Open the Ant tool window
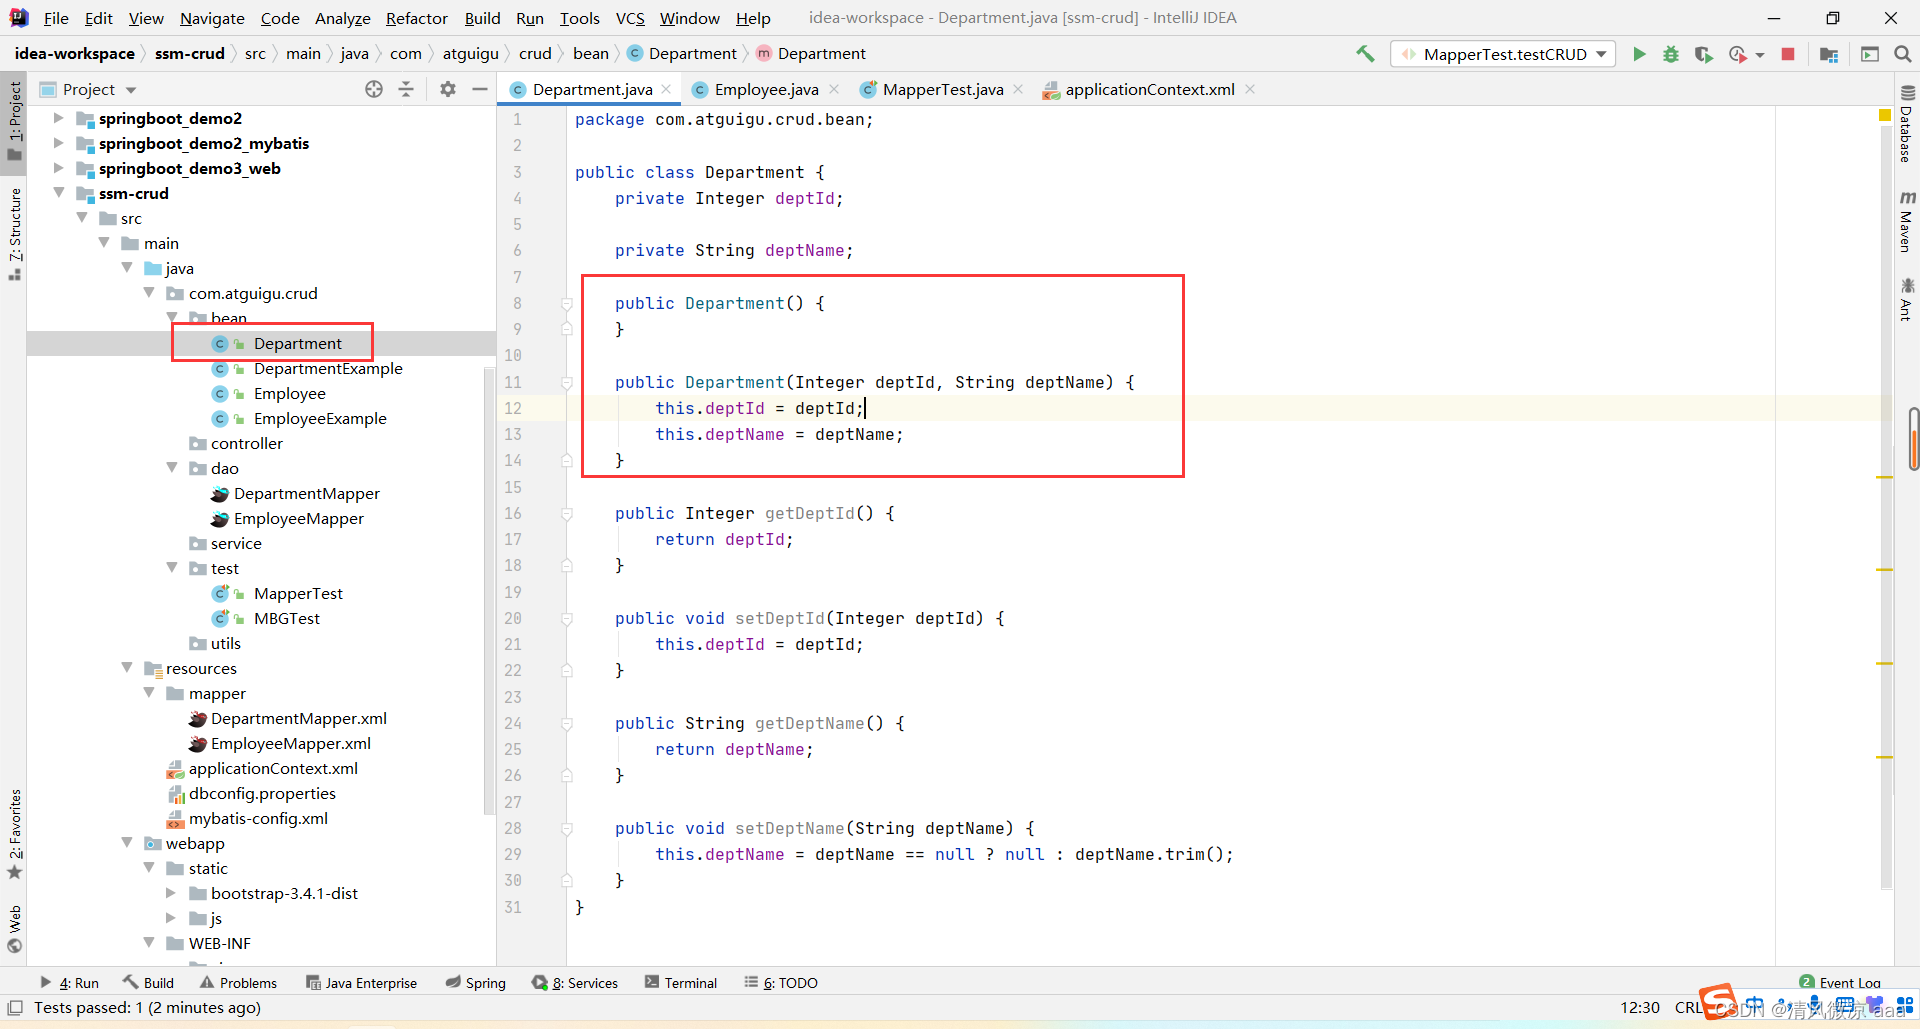 [x=1907, y=300]
